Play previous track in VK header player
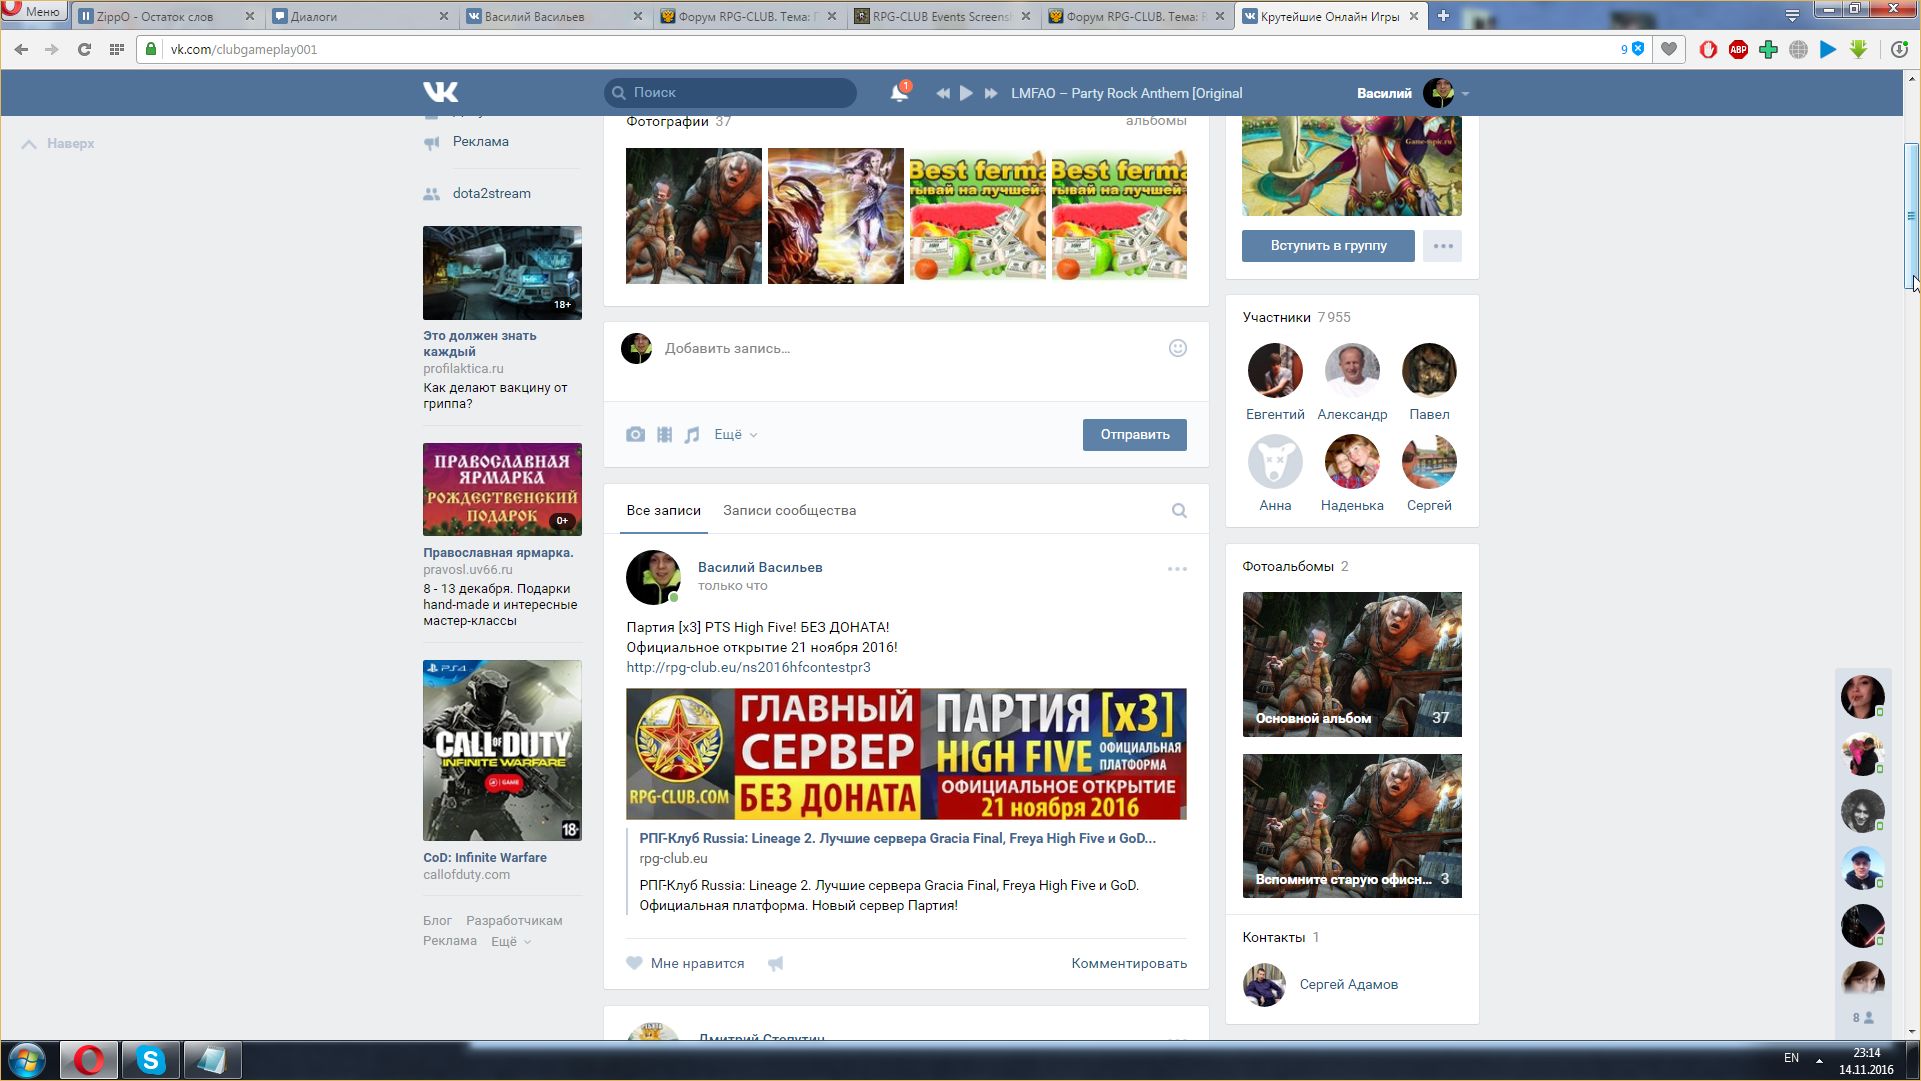The width and height of the screenshot is (1921, 1081). tap(942, 93)
